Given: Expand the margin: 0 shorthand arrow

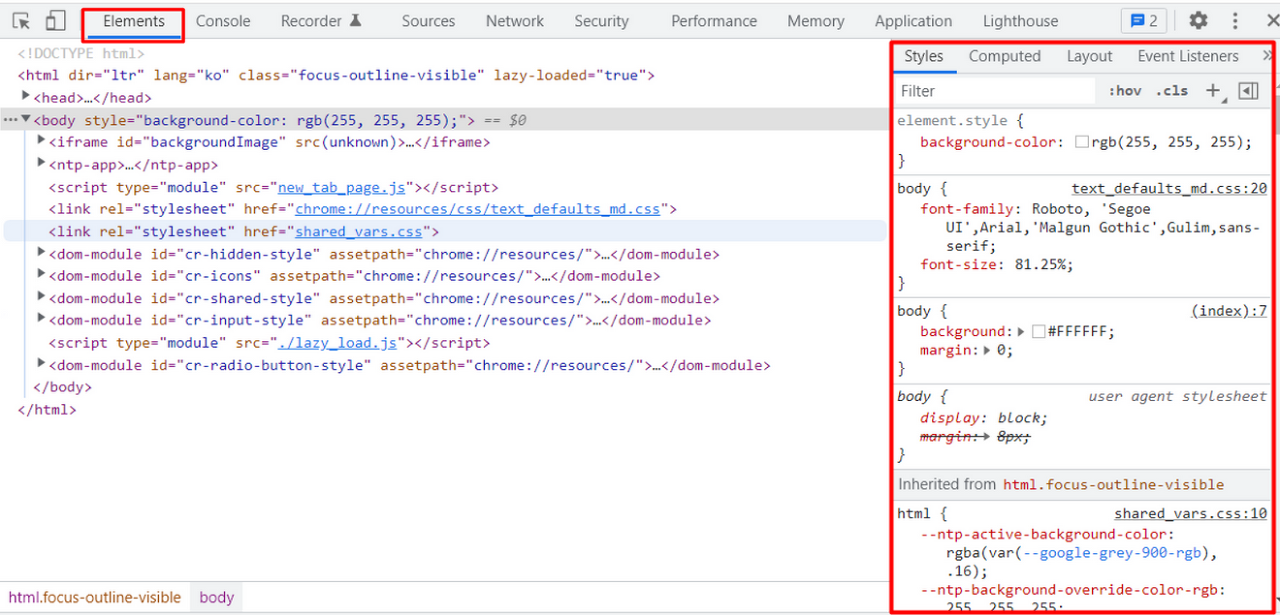Looking at the screenshot, I should 988,350.
